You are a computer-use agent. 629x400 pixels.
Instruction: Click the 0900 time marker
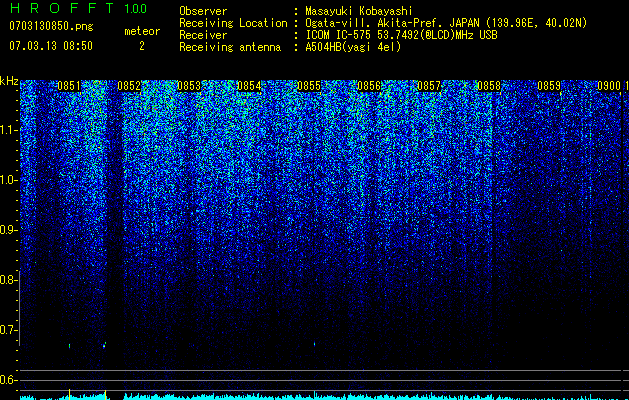point(609,86)
